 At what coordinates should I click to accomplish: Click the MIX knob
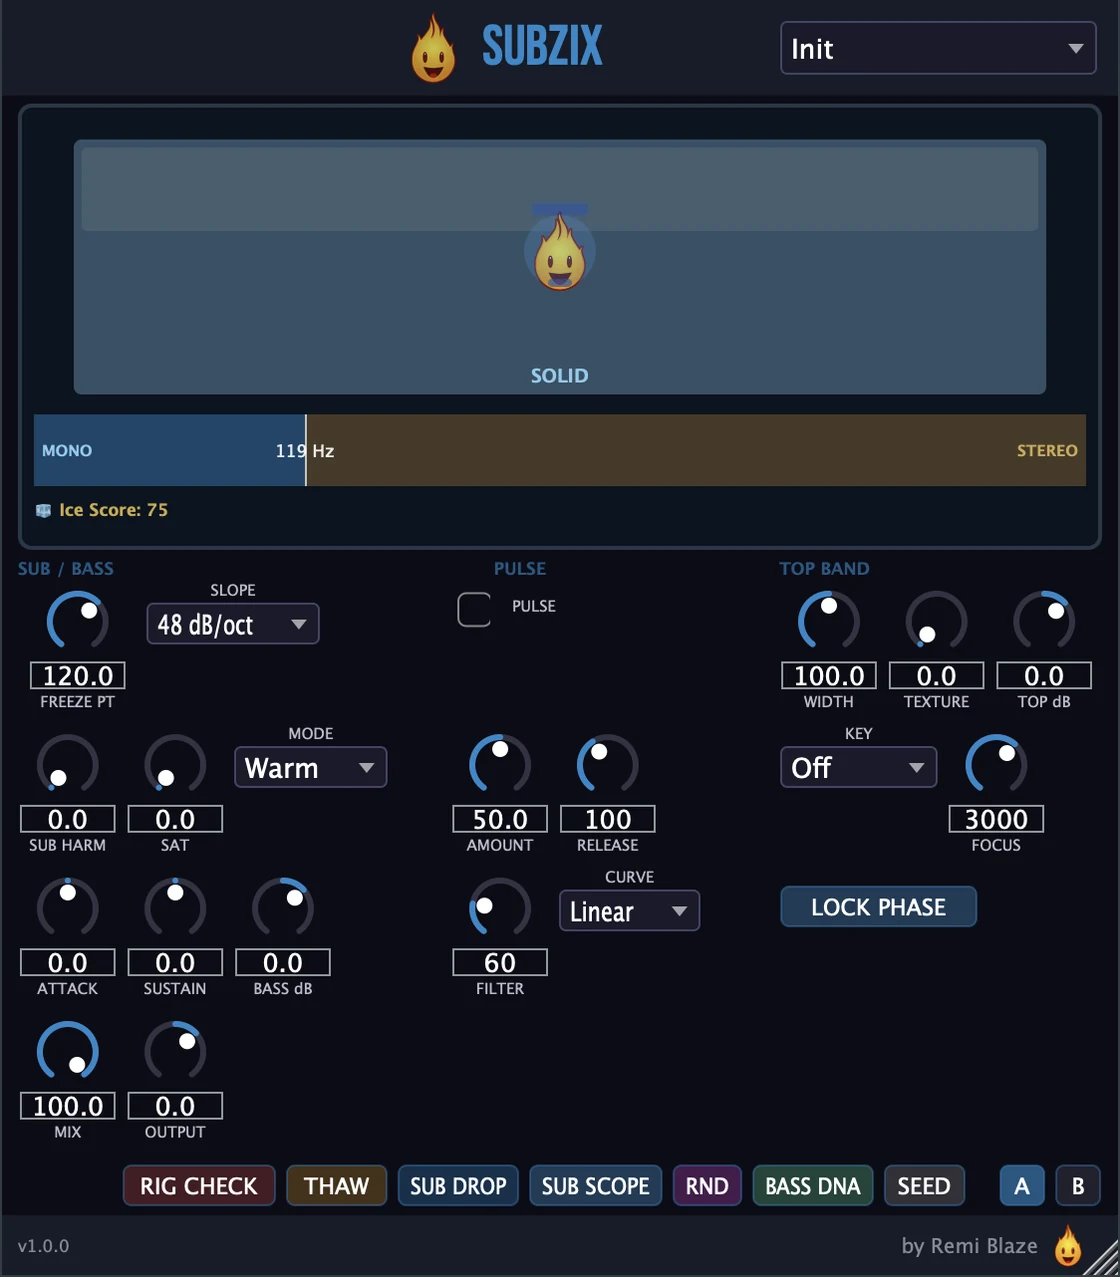68,1052
